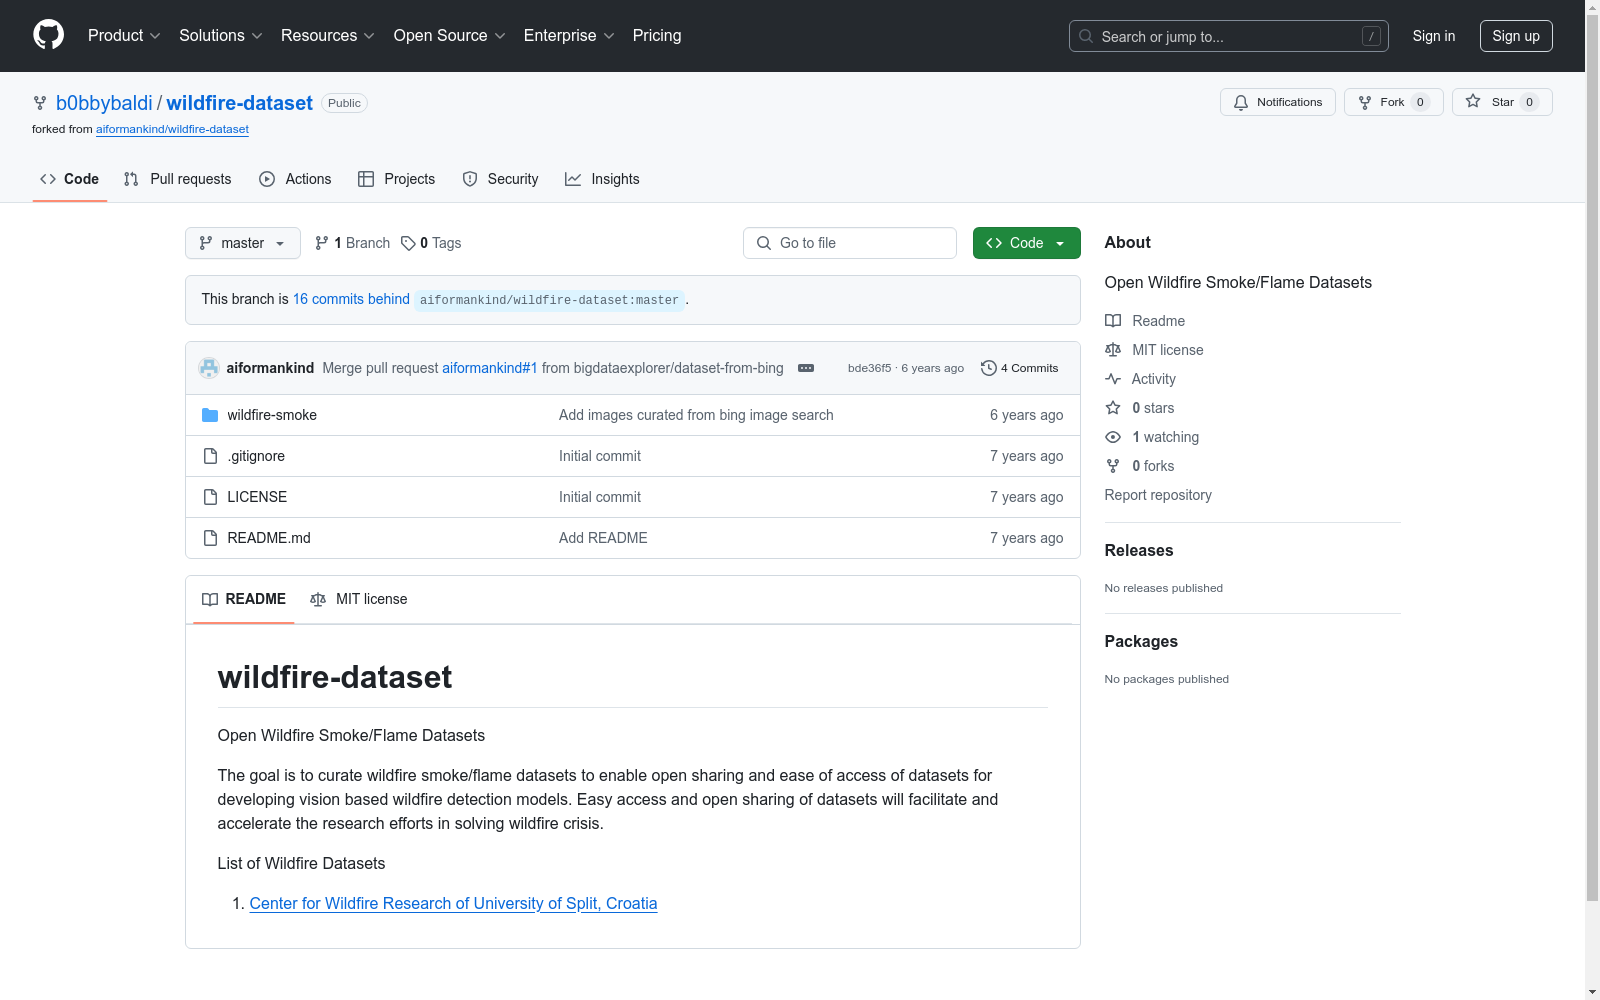View the 0 forks link
The width and height of the screenshot is (1600, 1000).
(x=1140, y=466)
